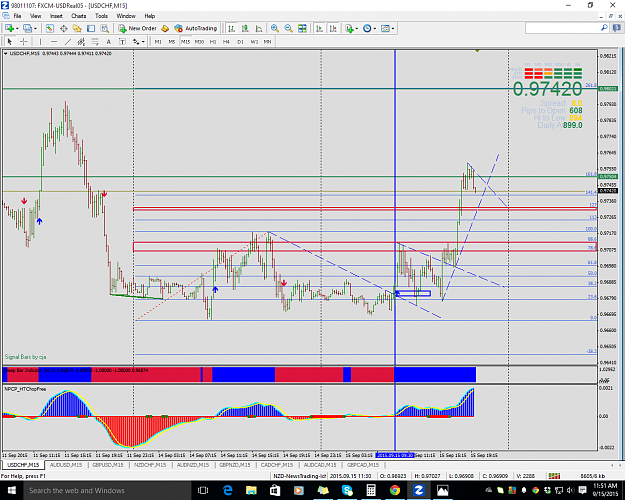Open Calculator from the taskbar
Viewport: 625px width, 500px height.
pos(371,490)
